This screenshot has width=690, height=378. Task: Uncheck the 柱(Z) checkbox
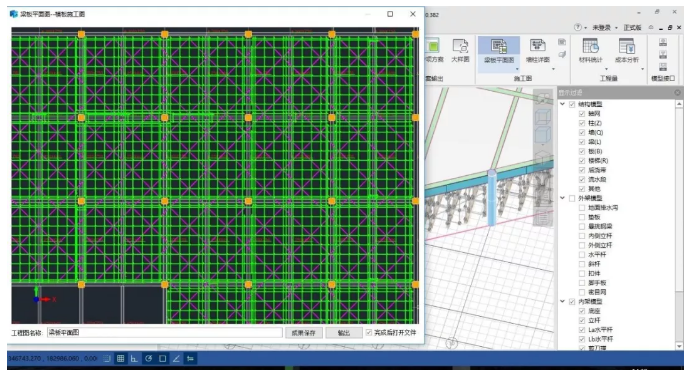click(582, 123)
